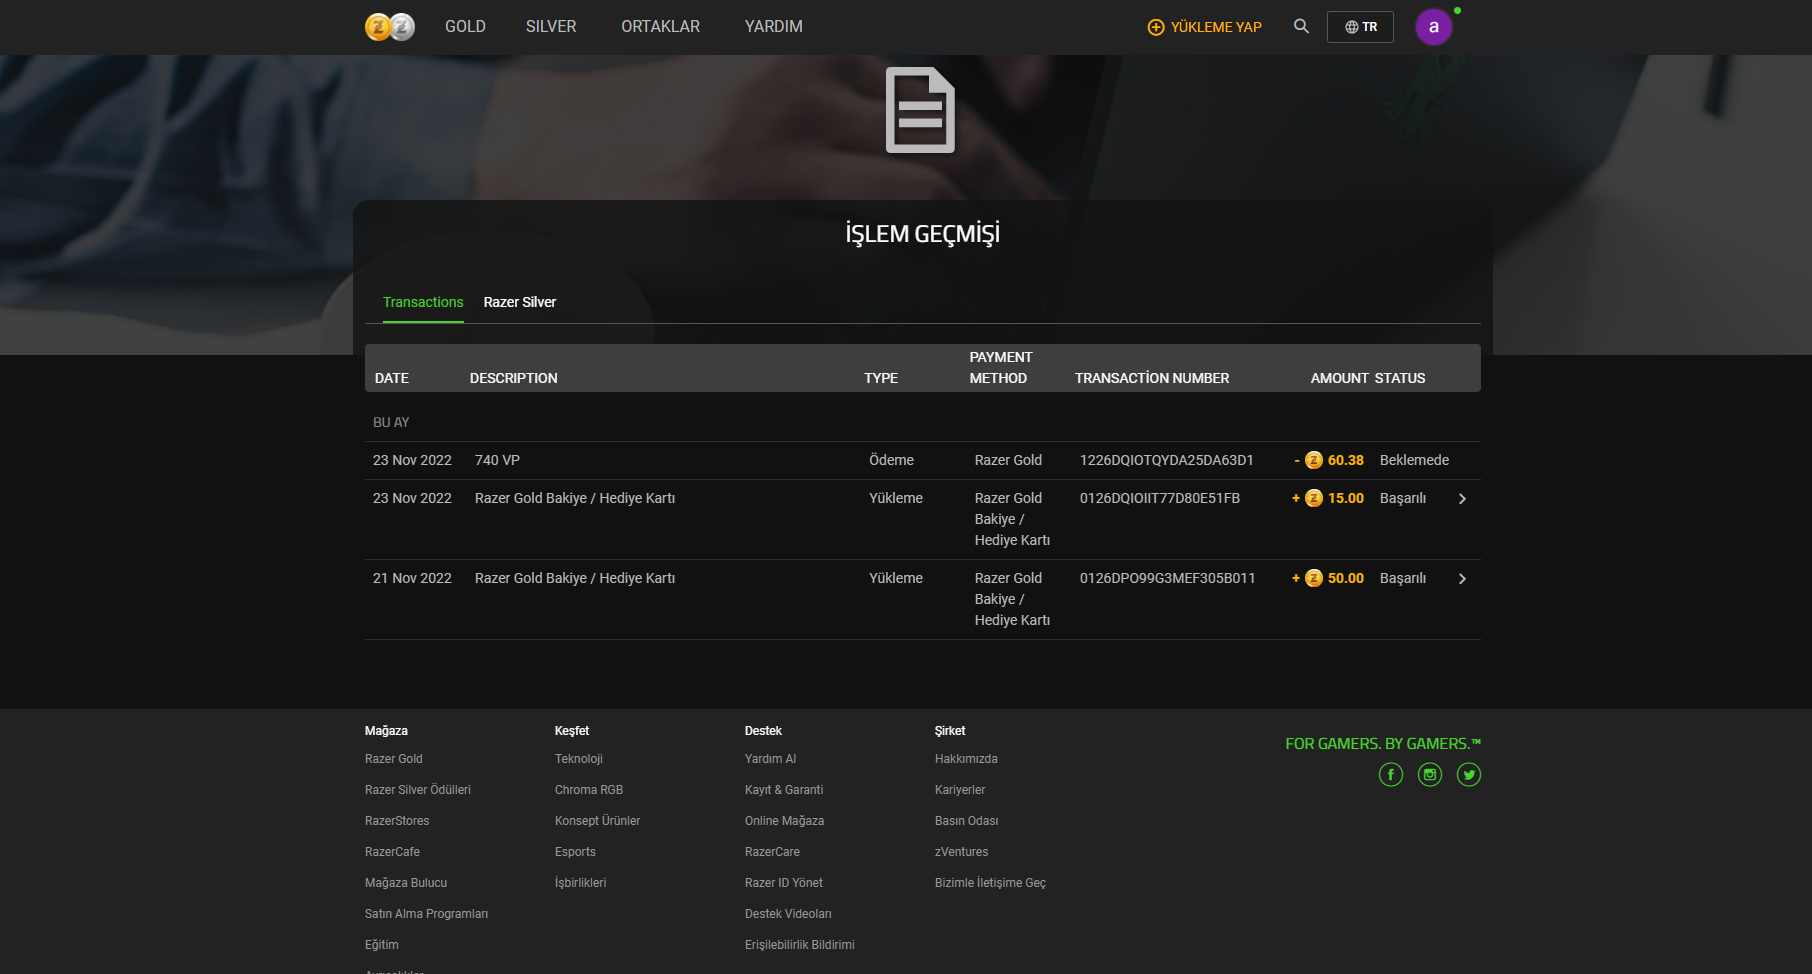This screenshot has width=1812, height=974.
Task: Open the Chroma RGB link
Action: (589, 790)
